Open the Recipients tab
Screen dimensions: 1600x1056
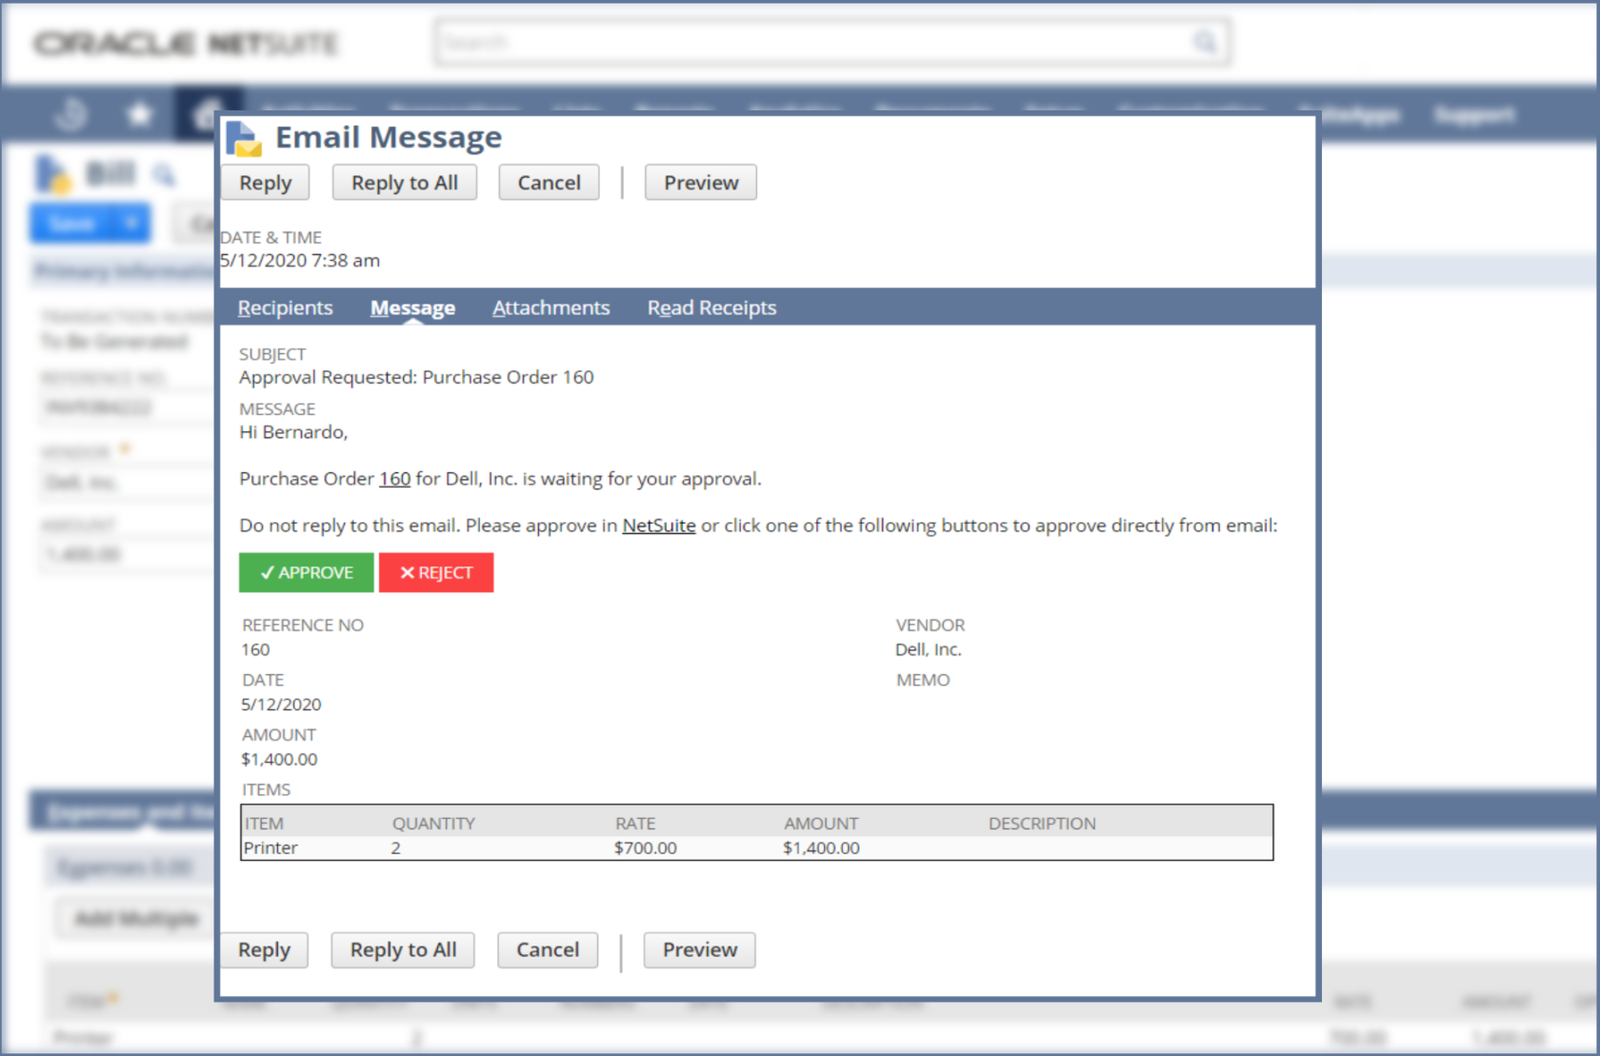pyautogui.click(x=285, y=308)
